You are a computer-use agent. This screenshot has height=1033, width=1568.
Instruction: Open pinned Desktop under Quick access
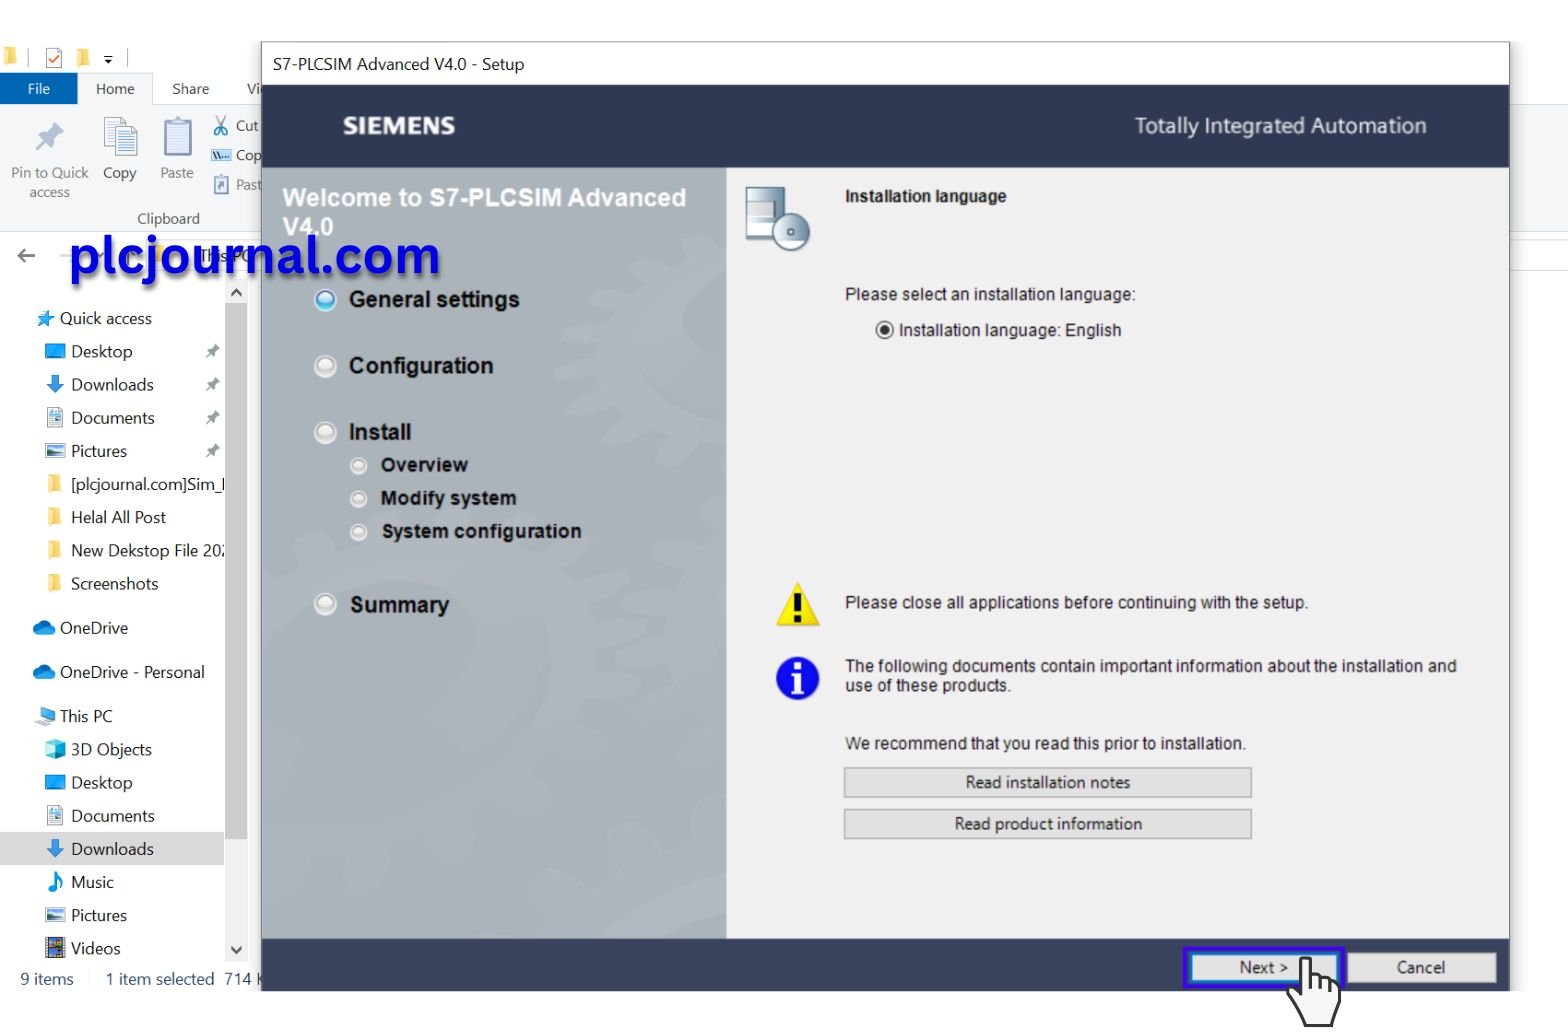click(x=101, y=351)
